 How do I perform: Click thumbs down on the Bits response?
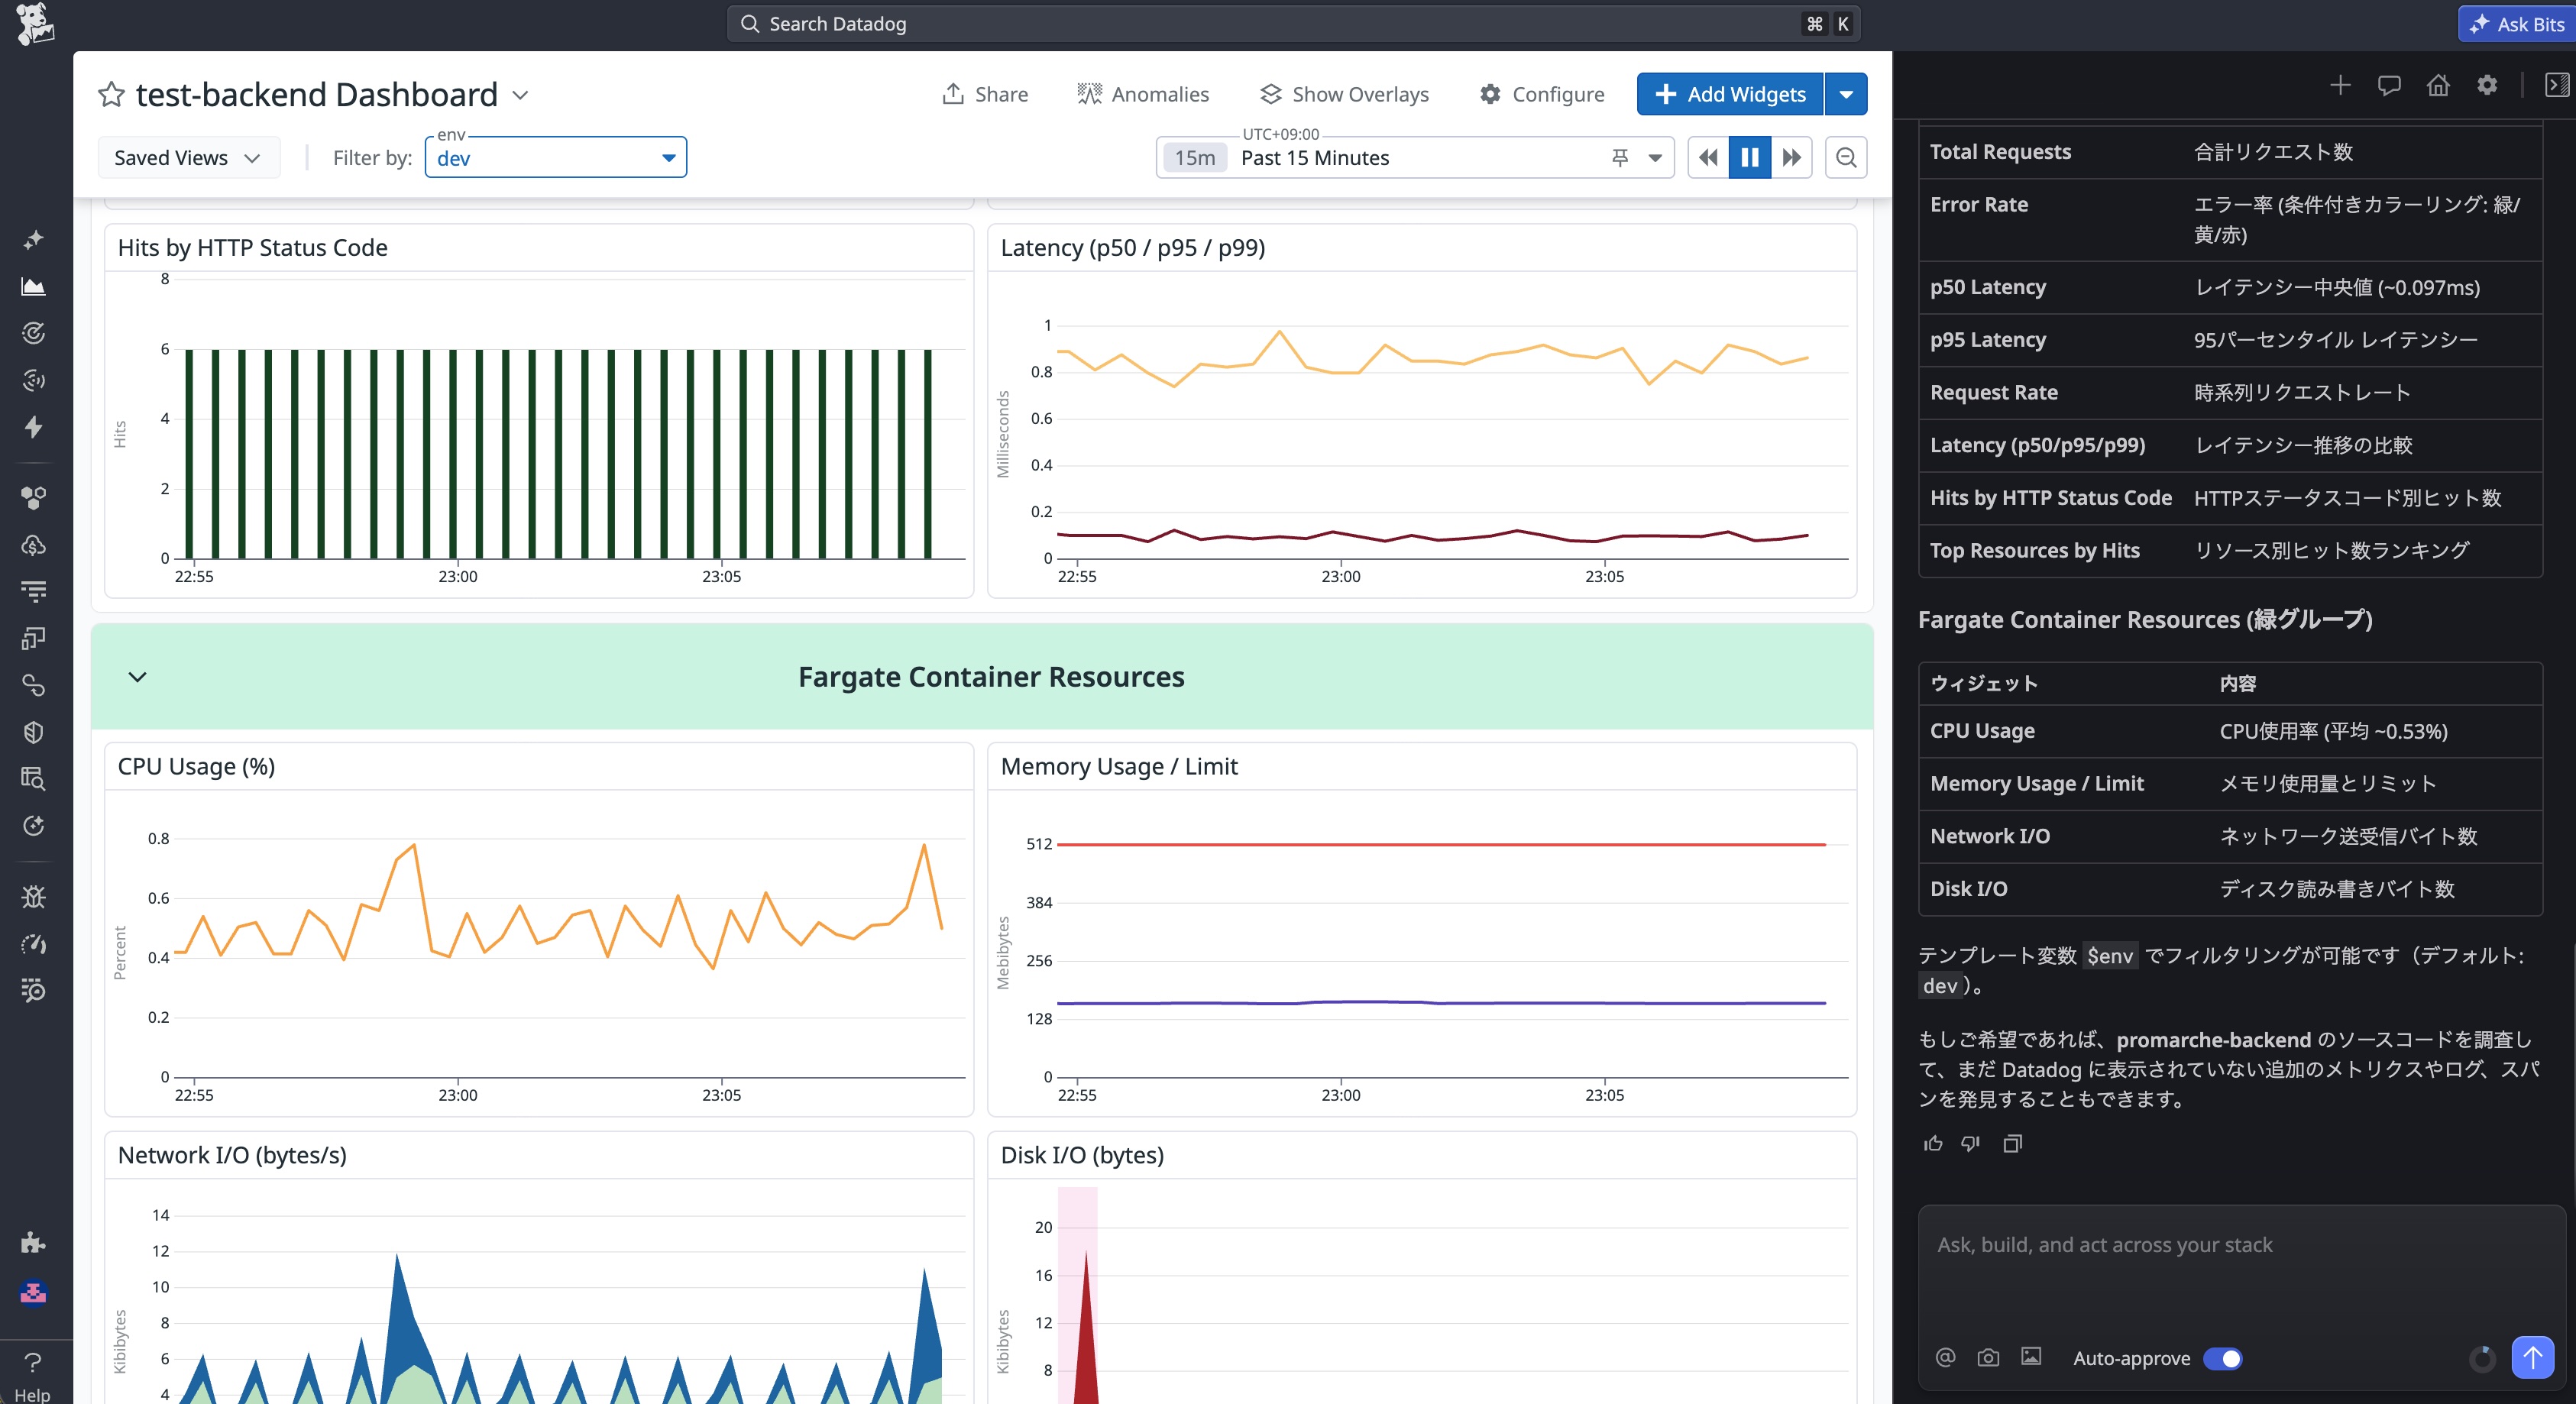pyautogui.click(x=1971, y=1143)
